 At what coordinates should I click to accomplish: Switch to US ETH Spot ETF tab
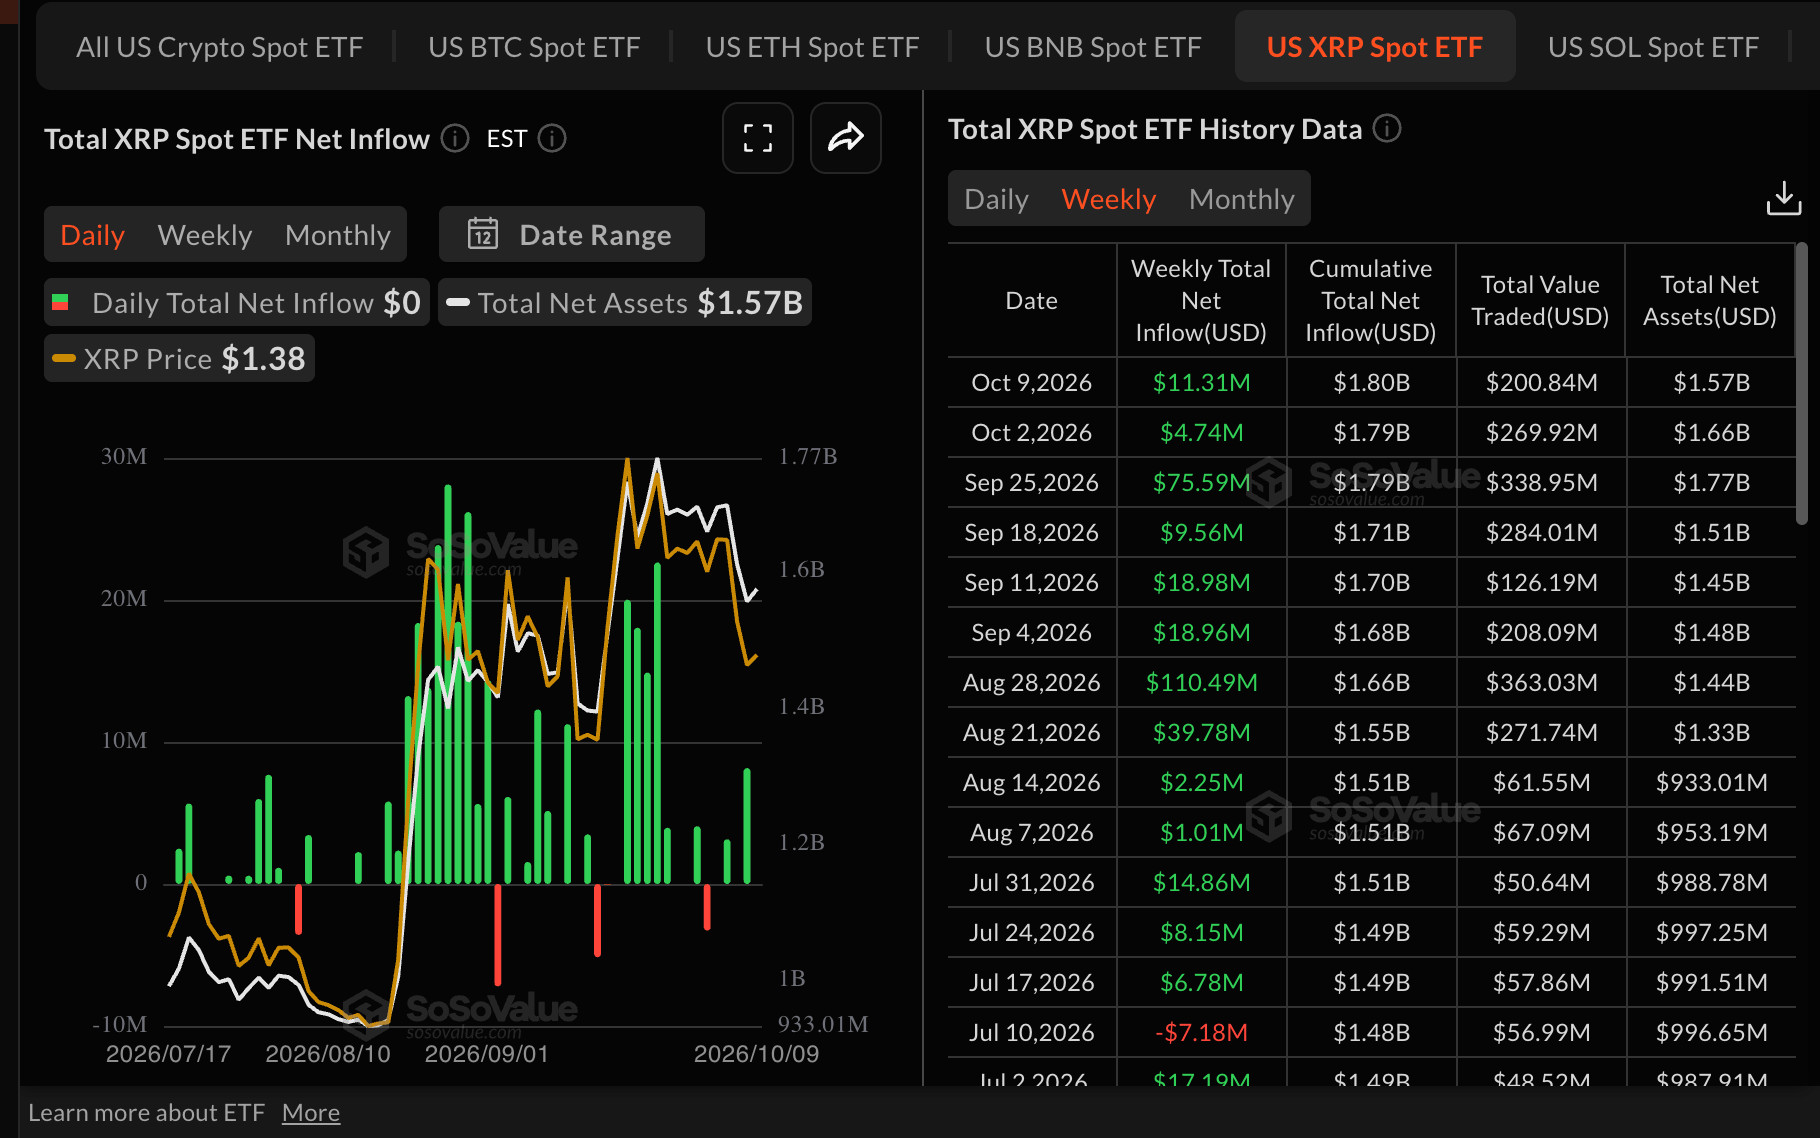(812, 47)
